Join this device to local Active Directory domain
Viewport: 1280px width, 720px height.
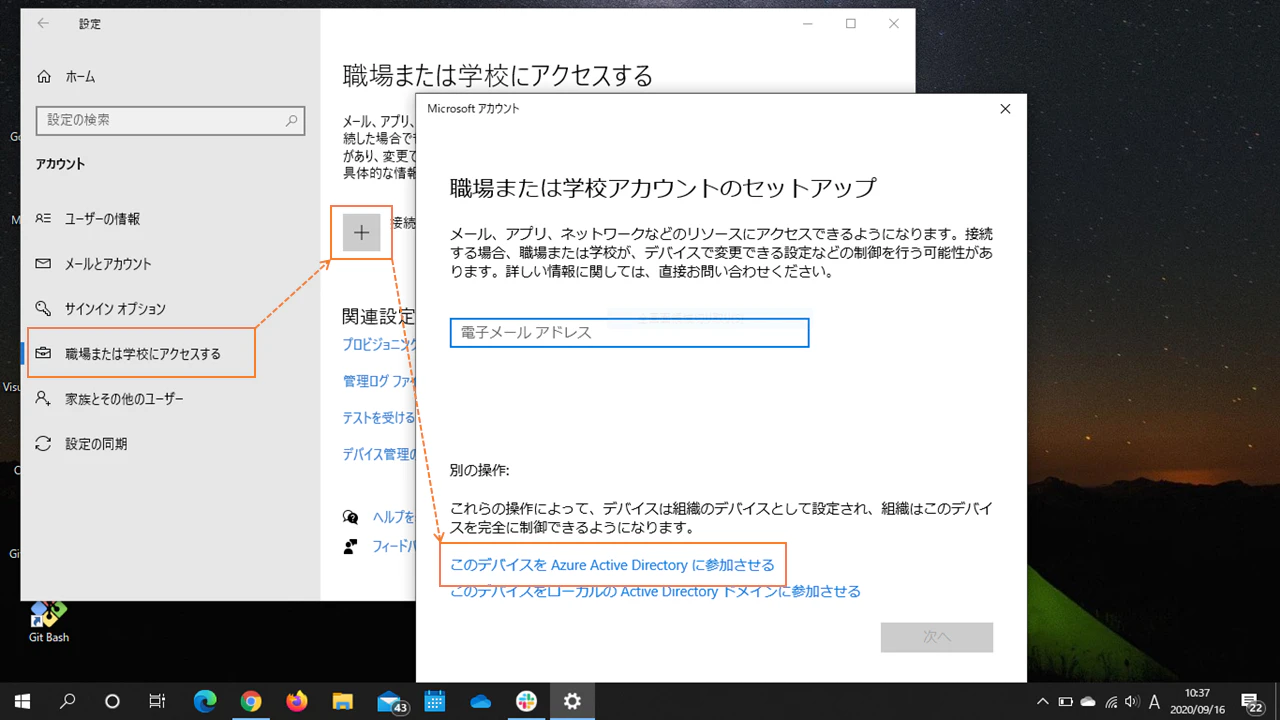655,591
